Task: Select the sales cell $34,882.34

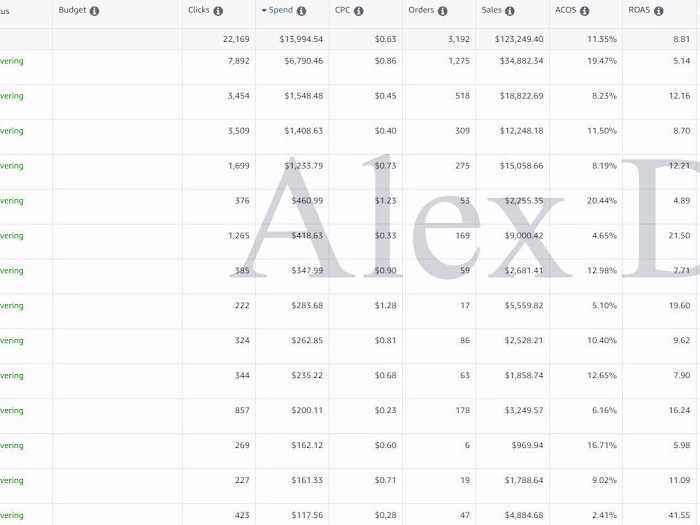Action: click(521, 61)
